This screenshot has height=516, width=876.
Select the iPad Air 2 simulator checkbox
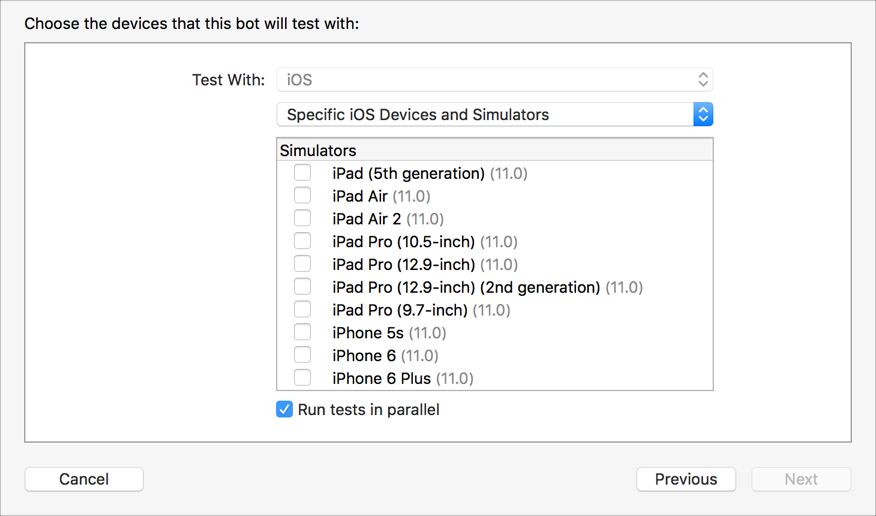[x=302, y=218]
